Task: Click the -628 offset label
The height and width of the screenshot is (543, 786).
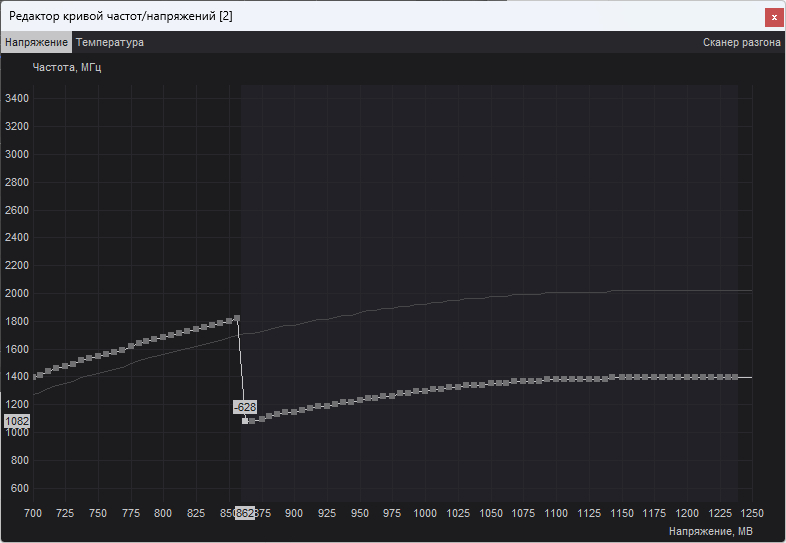Action: point(245,407)
